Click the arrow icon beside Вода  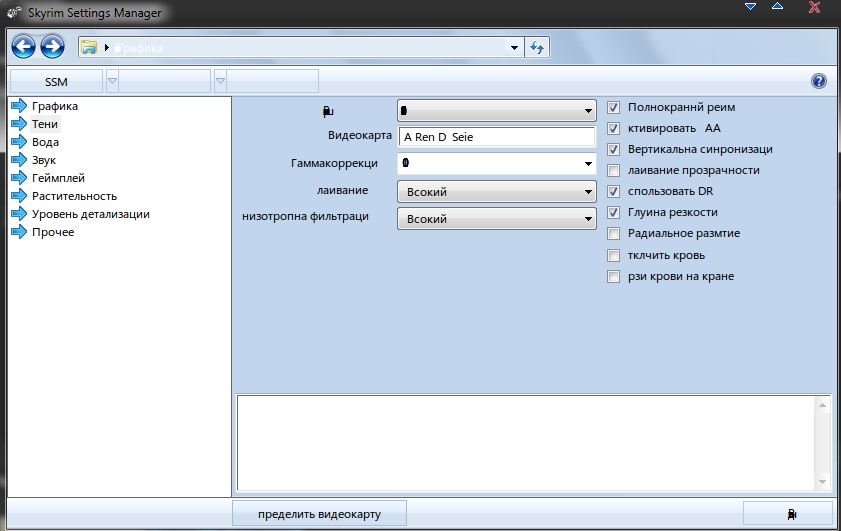19,142
